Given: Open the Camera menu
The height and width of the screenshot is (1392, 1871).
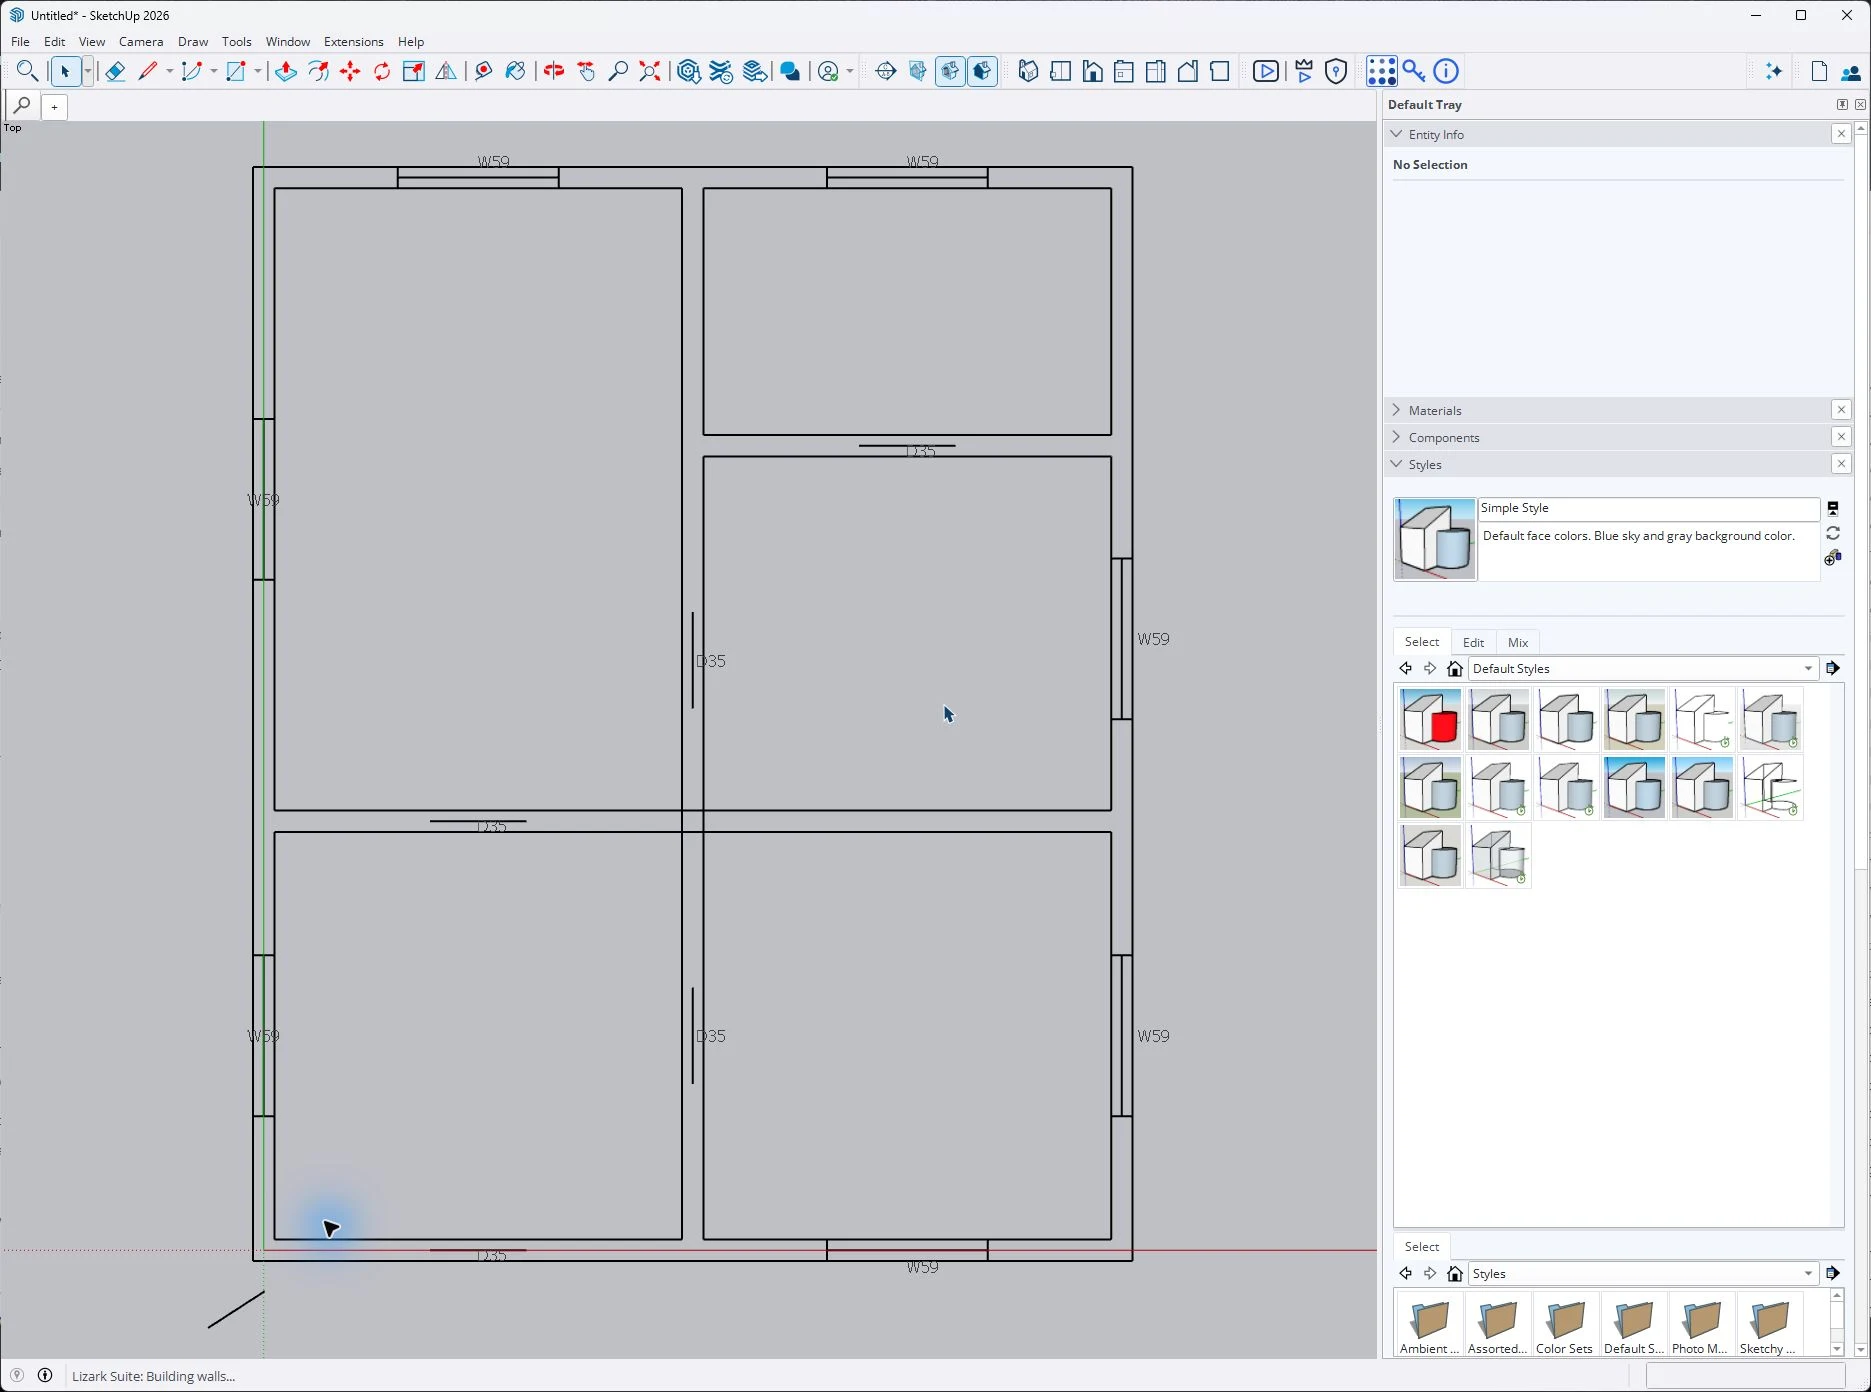Looking at the screenshot, I should click(x=141, y=42).
